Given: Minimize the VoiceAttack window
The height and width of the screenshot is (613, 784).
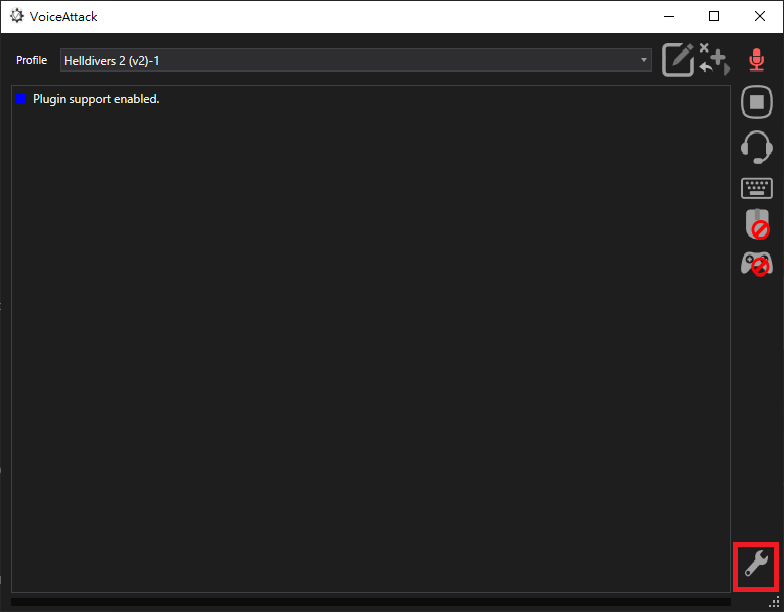Looking at the screenshot, I should 667,16.
